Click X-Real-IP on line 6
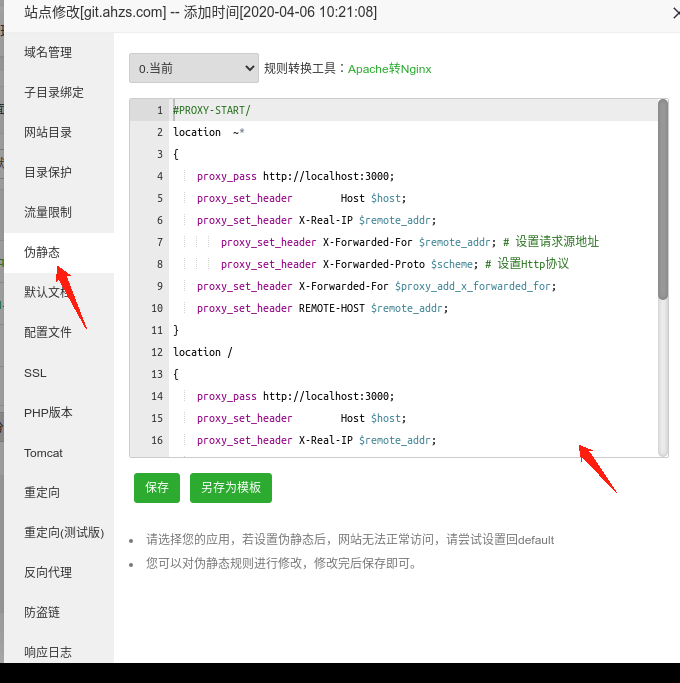The width and height of the screenshot is (680, 683). [325, 220]
